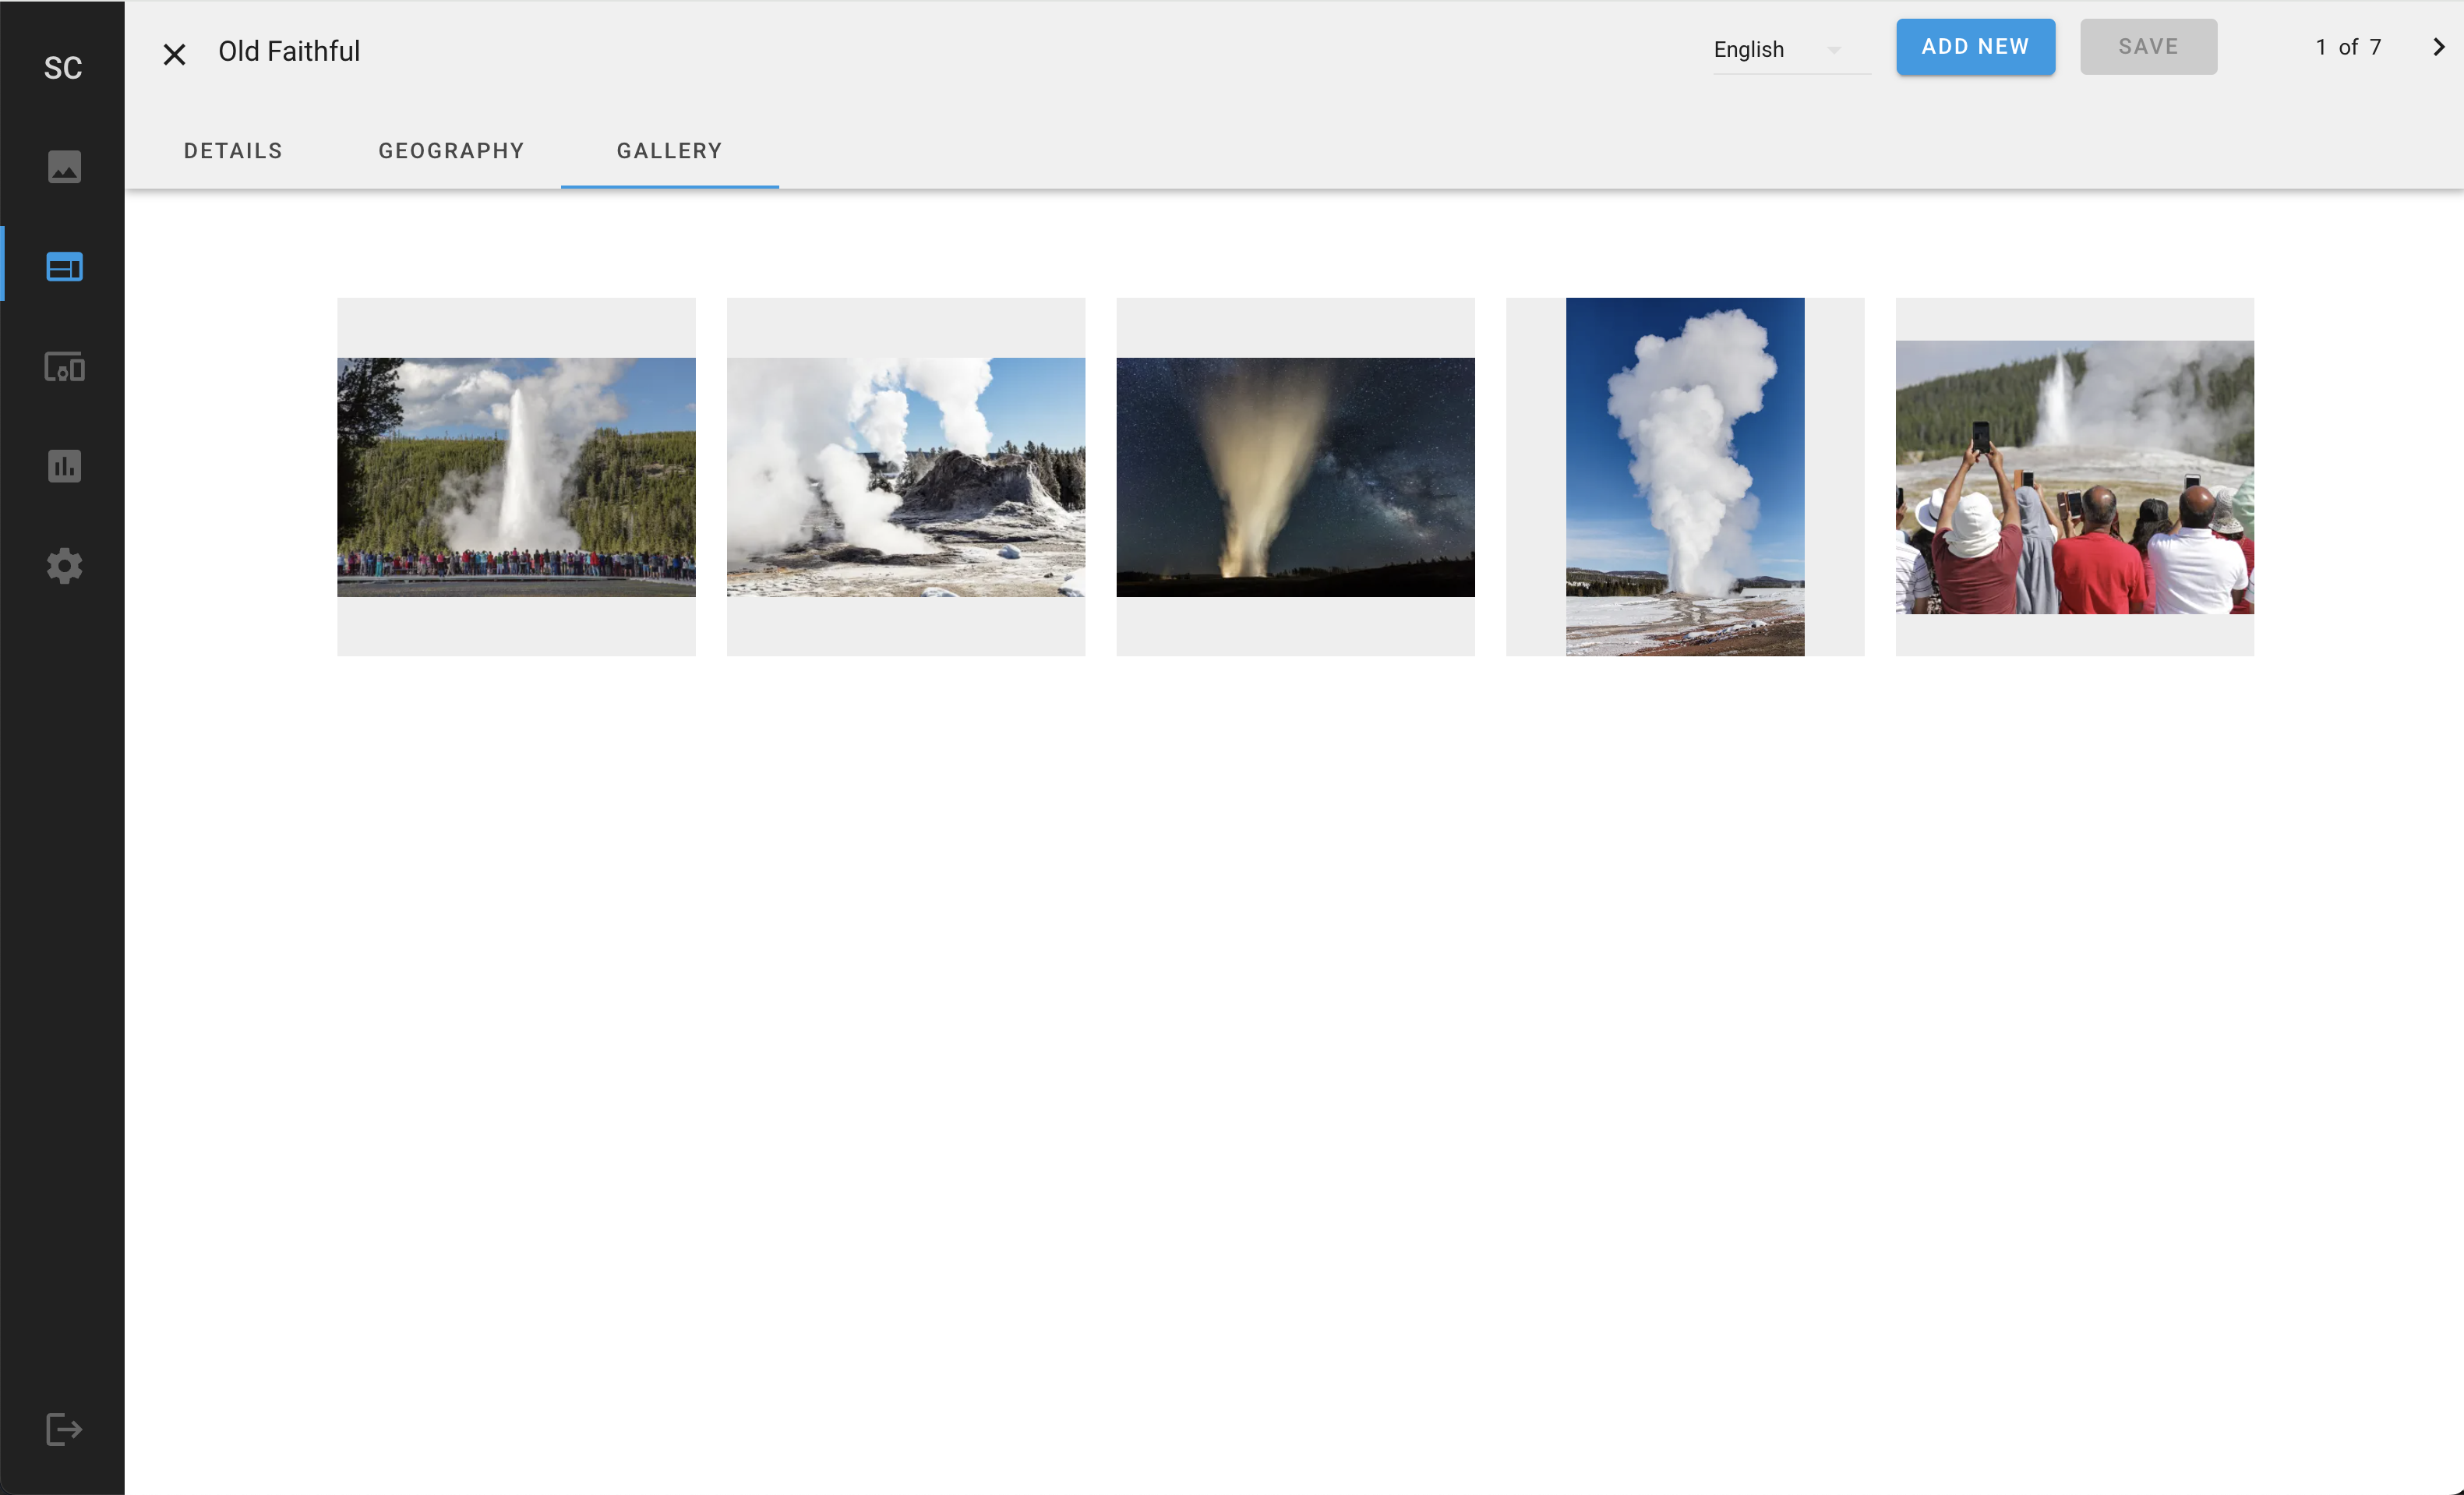2464x1495 pixels.
Task: Select the content layout sidebar icon
Action: pyautogui.click(x=64, y=267)
